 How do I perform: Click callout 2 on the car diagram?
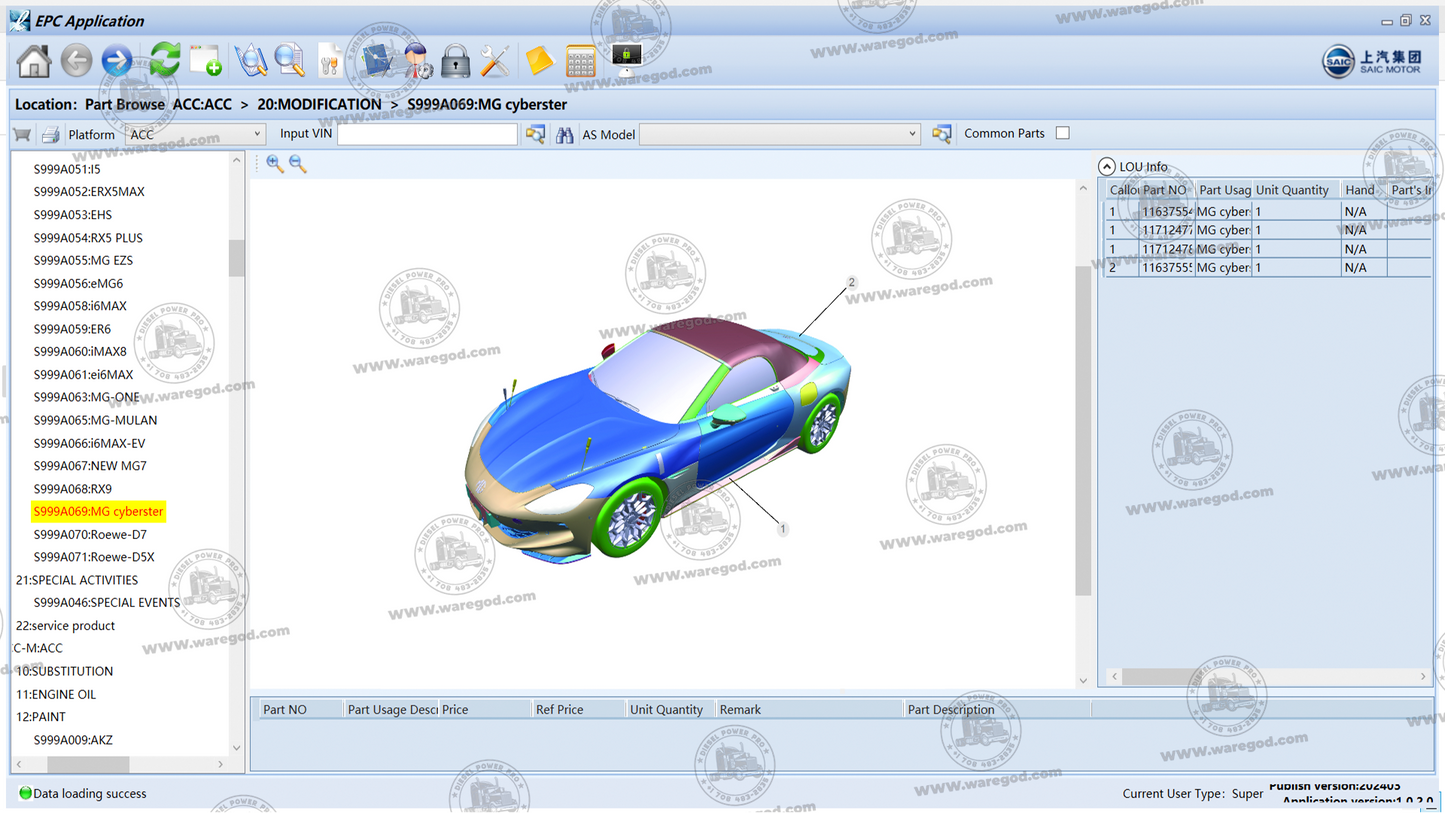coord(852,283)
